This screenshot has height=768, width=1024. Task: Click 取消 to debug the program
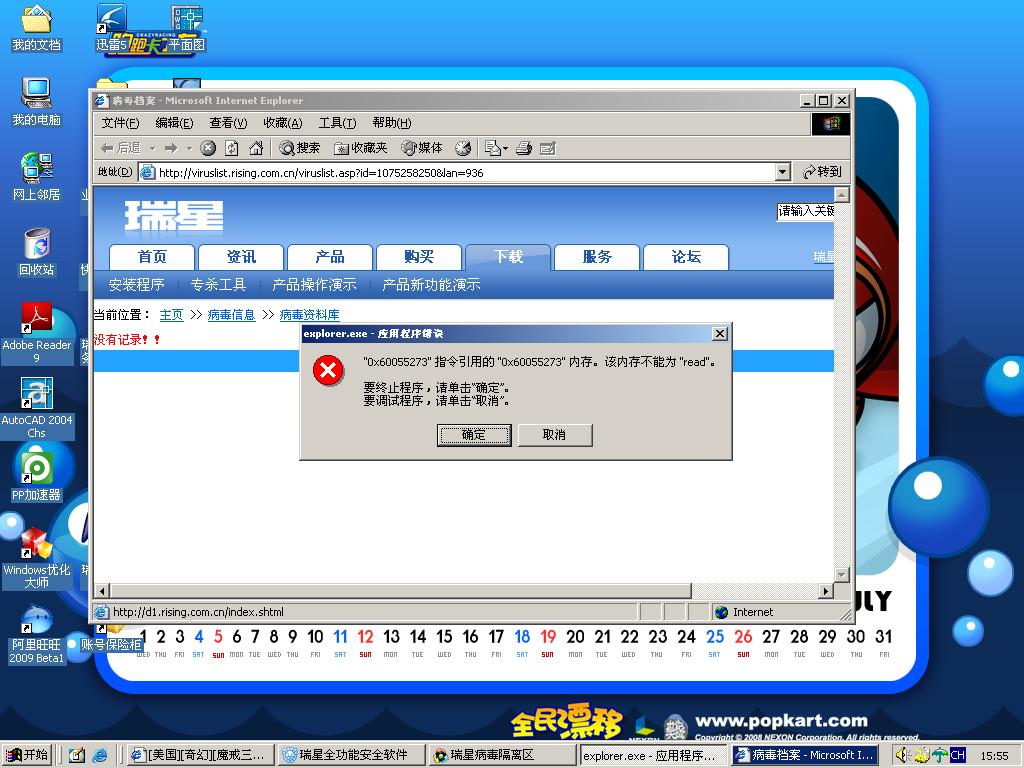[x=554, y=435]
